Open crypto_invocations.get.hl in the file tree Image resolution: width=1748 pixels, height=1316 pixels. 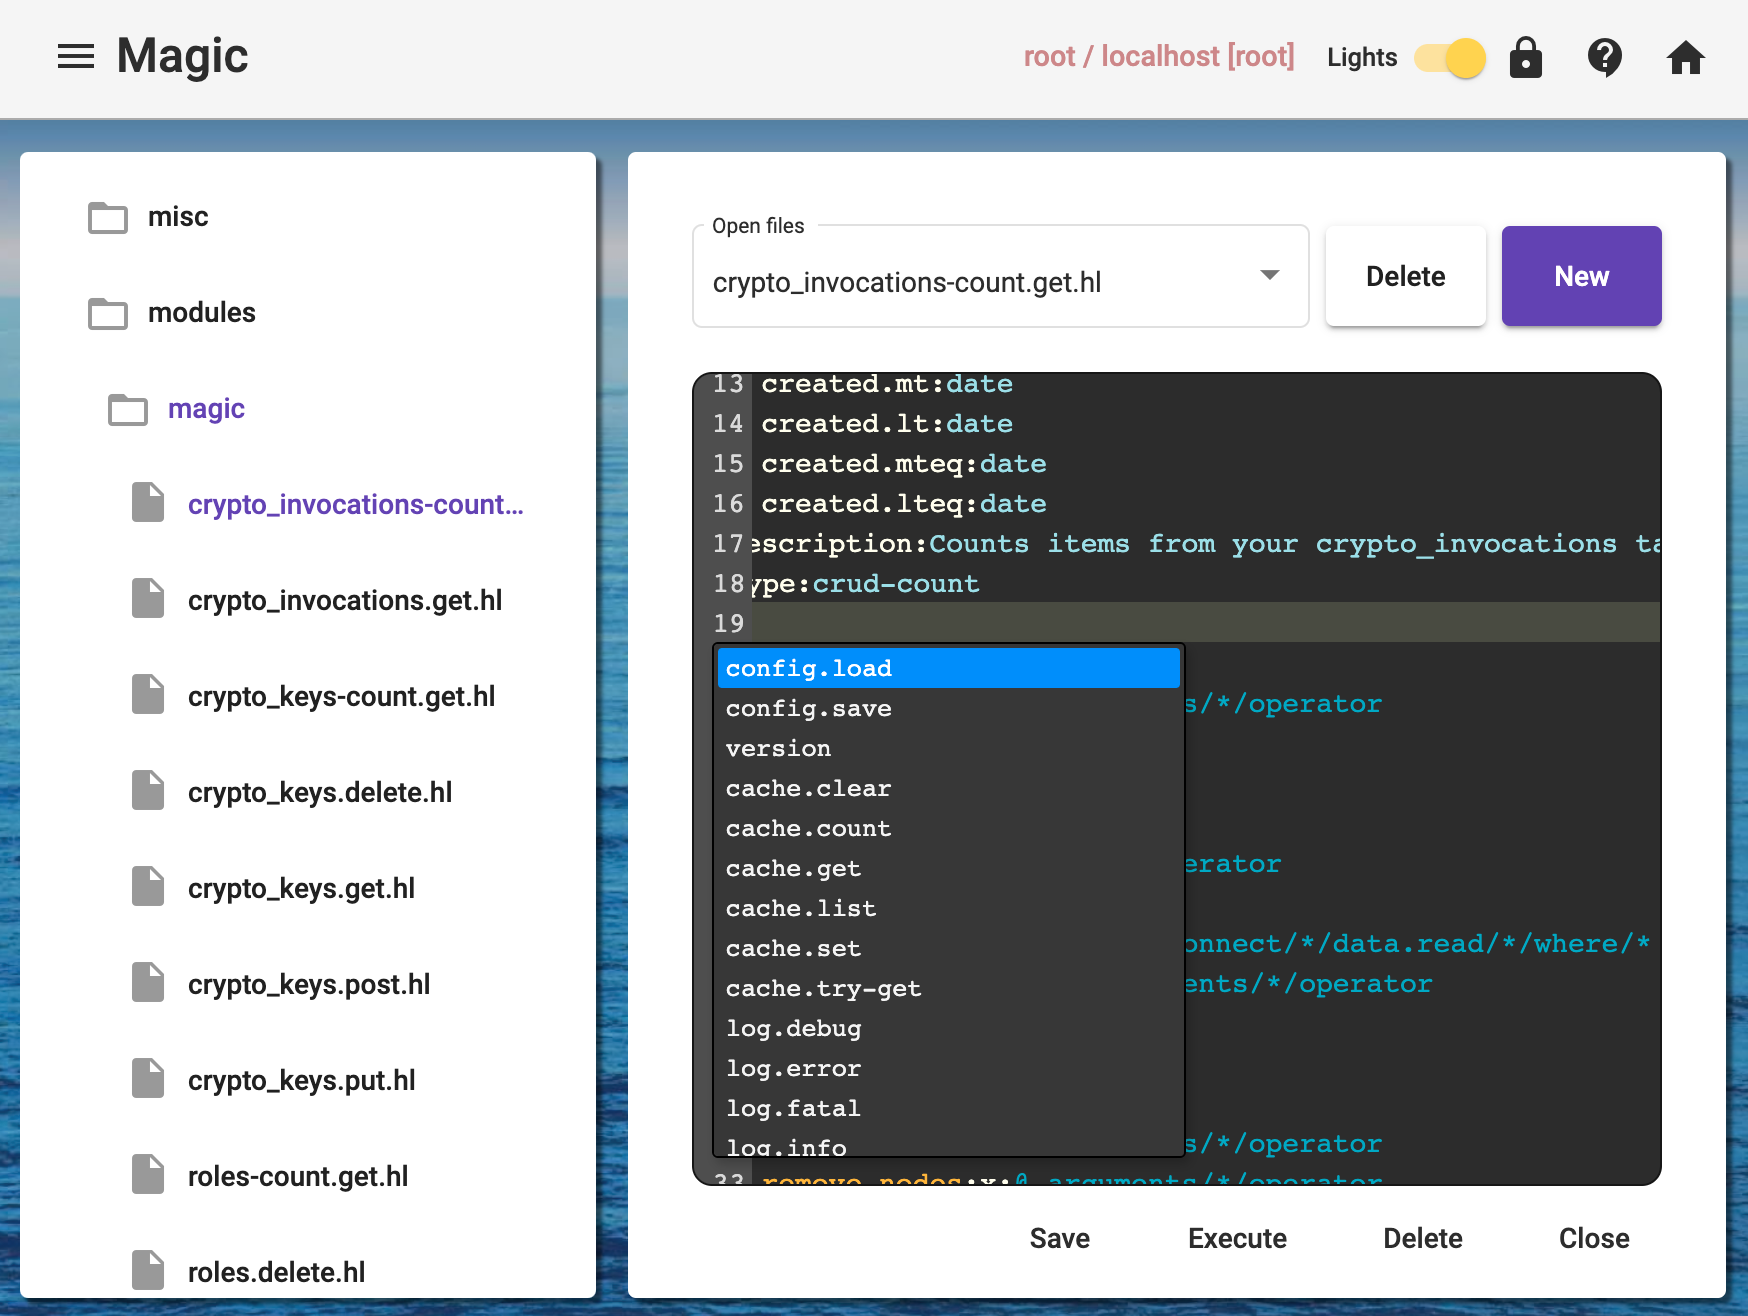(x=345, y=600)
